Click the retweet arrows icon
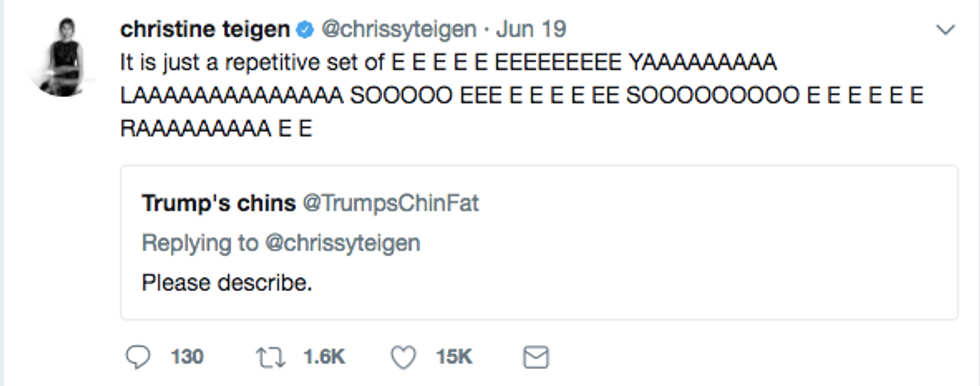The image size is (980, 386). [x=271, y=357]
